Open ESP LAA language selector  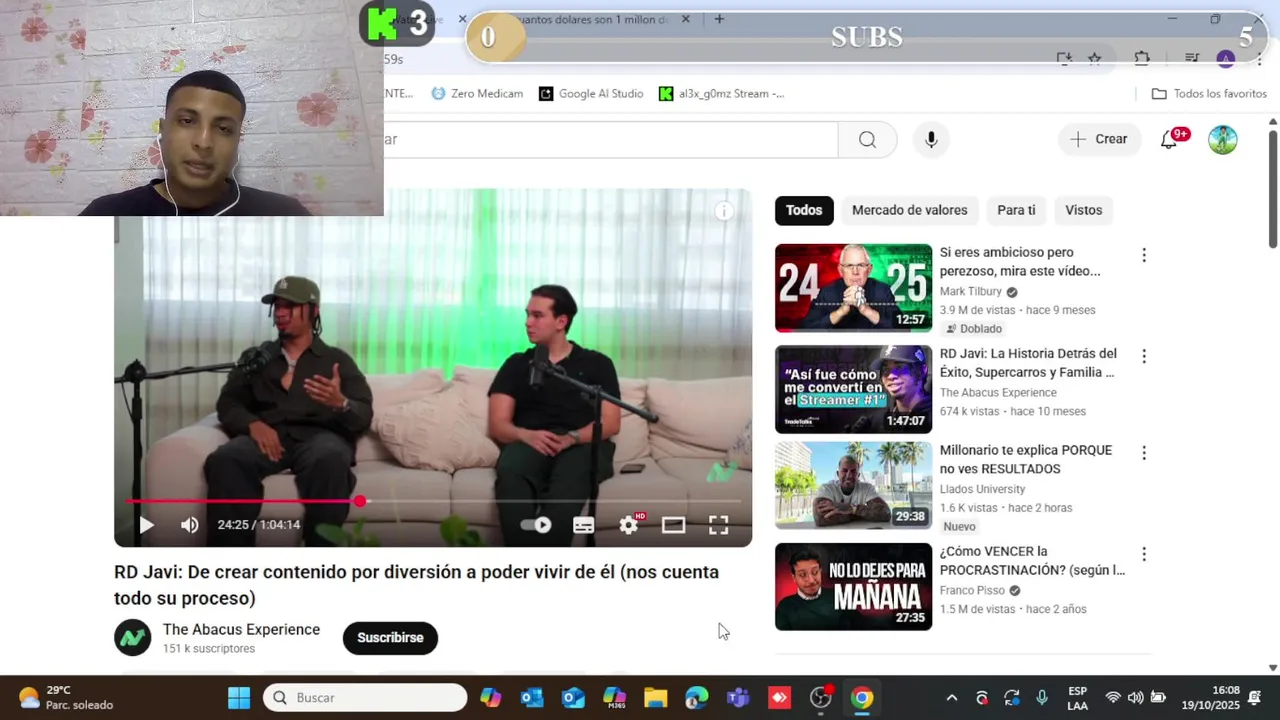click(x=1077, y=698)
